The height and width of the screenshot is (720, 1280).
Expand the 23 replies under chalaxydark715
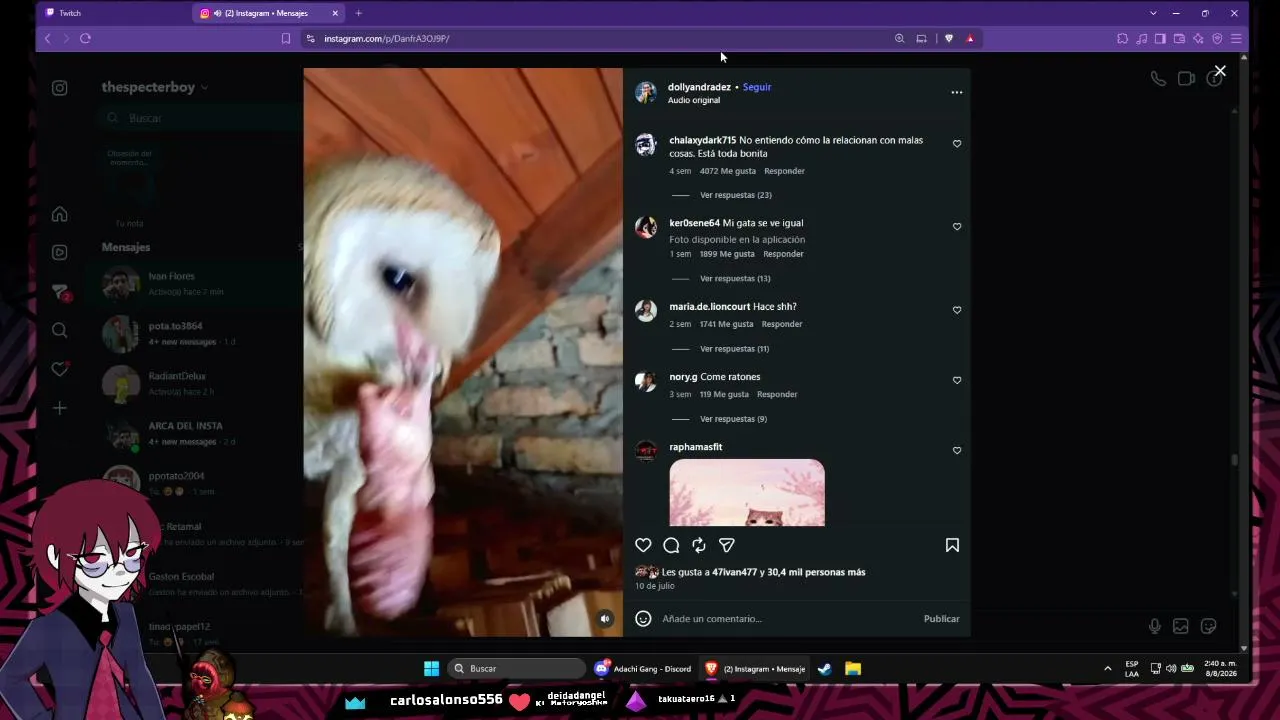point(736,195)
